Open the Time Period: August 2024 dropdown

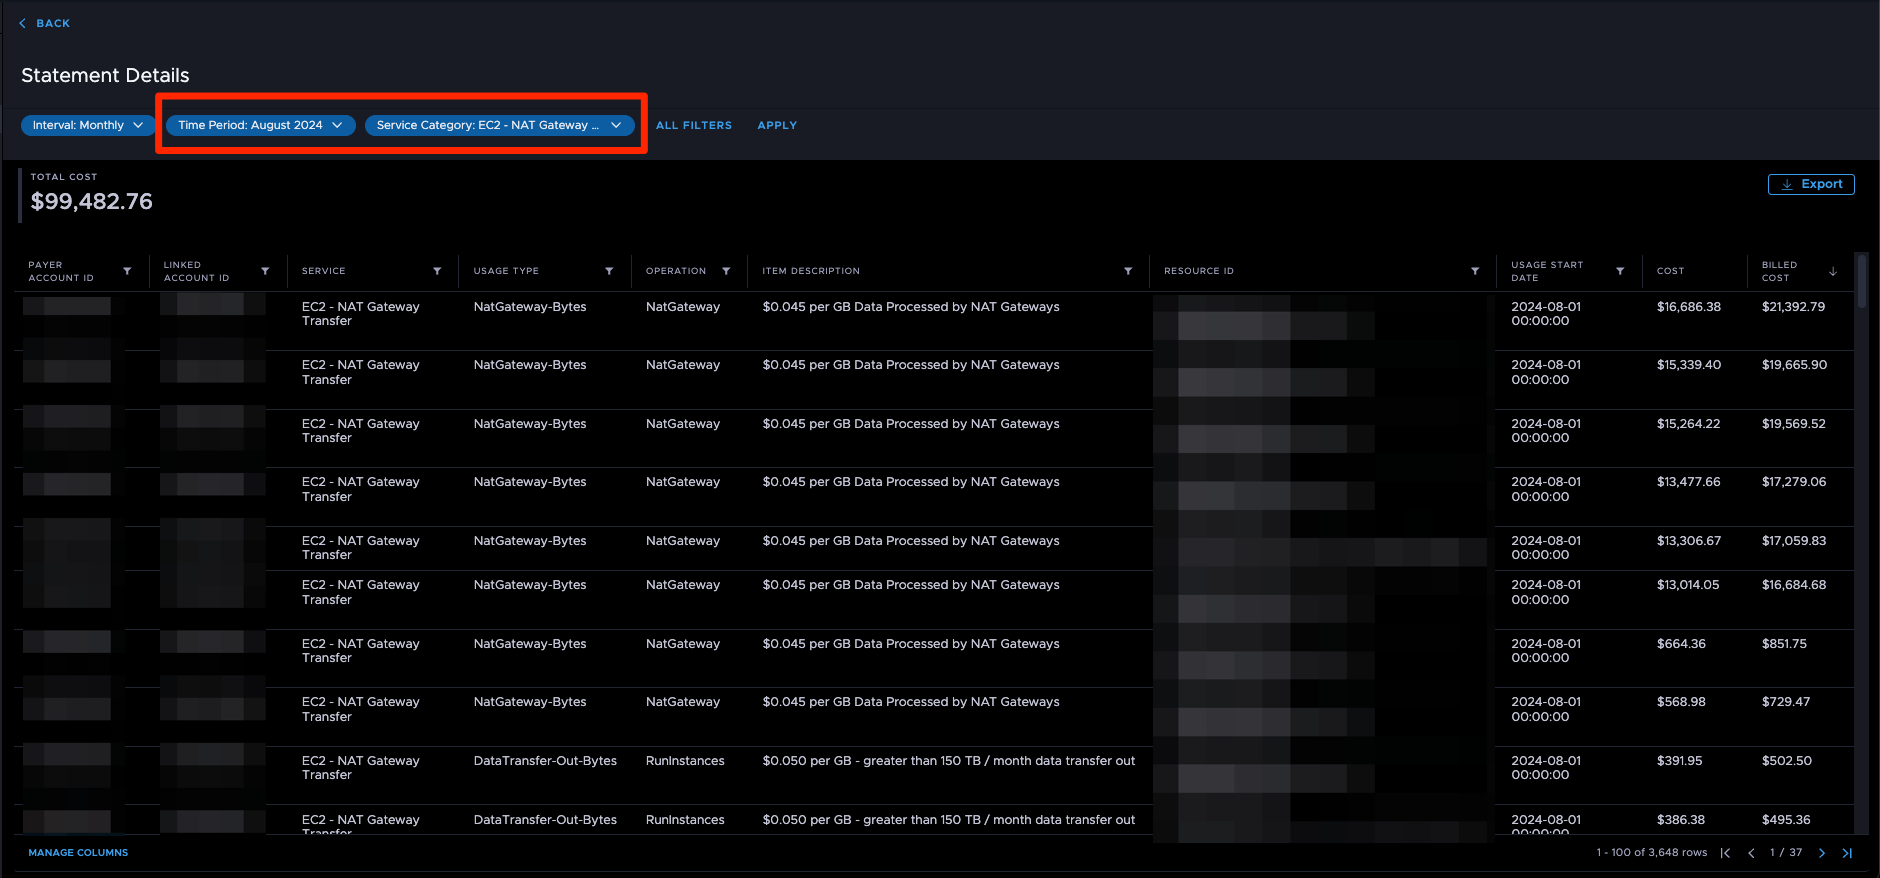(260, 125)
